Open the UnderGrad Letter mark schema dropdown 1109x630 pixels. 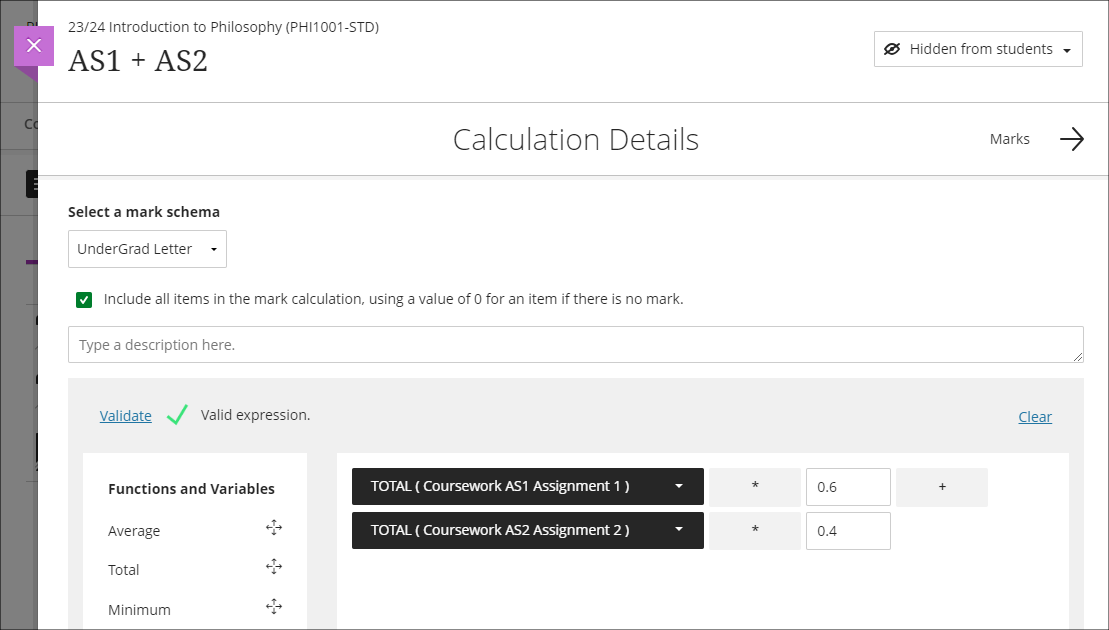[147, 249]
